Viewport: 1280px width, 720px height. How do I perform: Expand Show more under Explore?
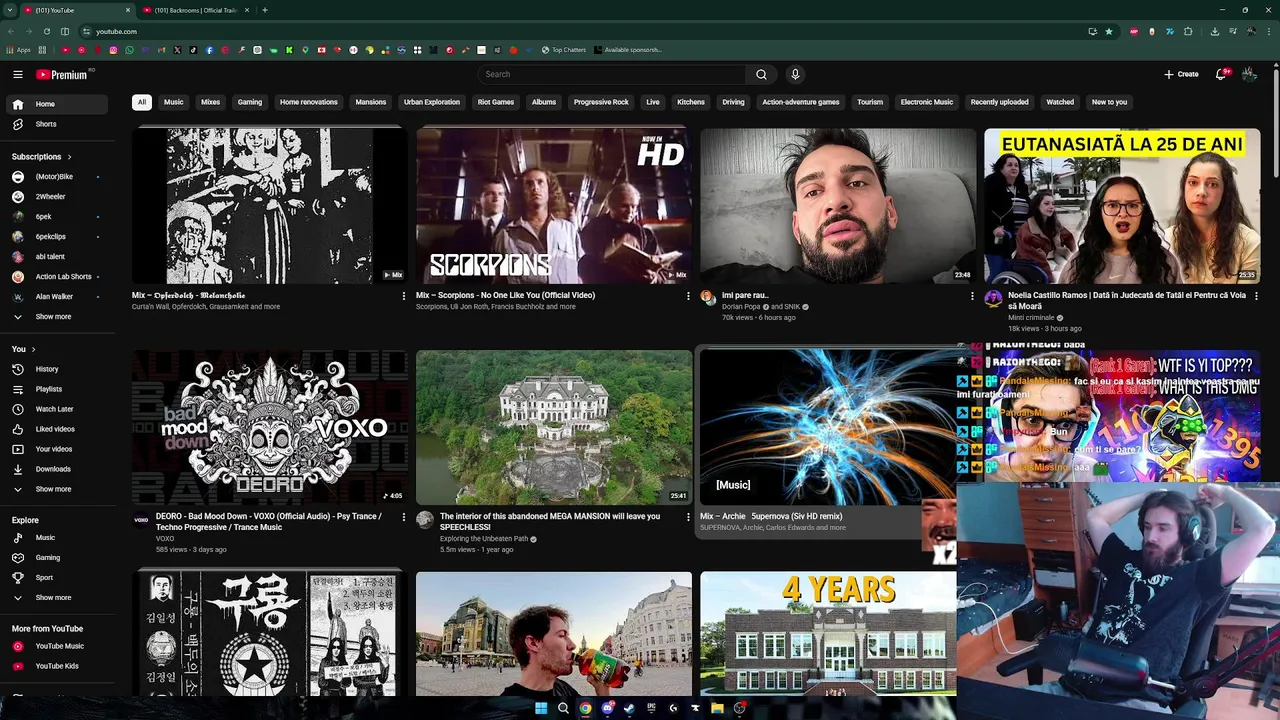click(x=58, y=598)
